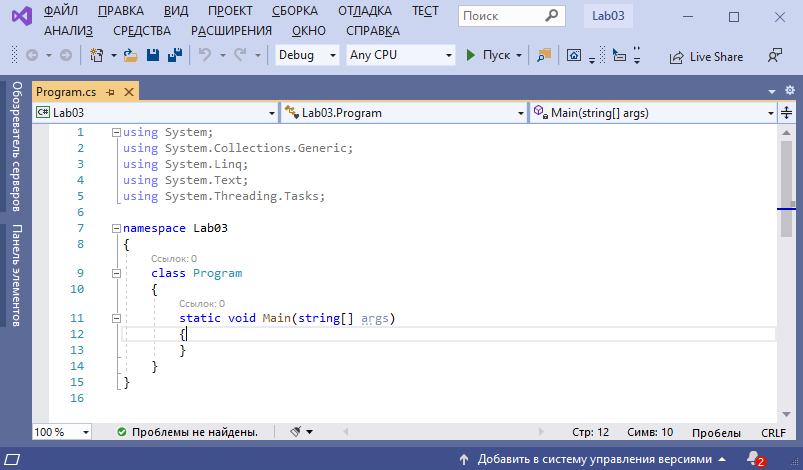Click the code cleanup broom icon
The height and width of the screenshot is (470, 803).
coord(295,432)
